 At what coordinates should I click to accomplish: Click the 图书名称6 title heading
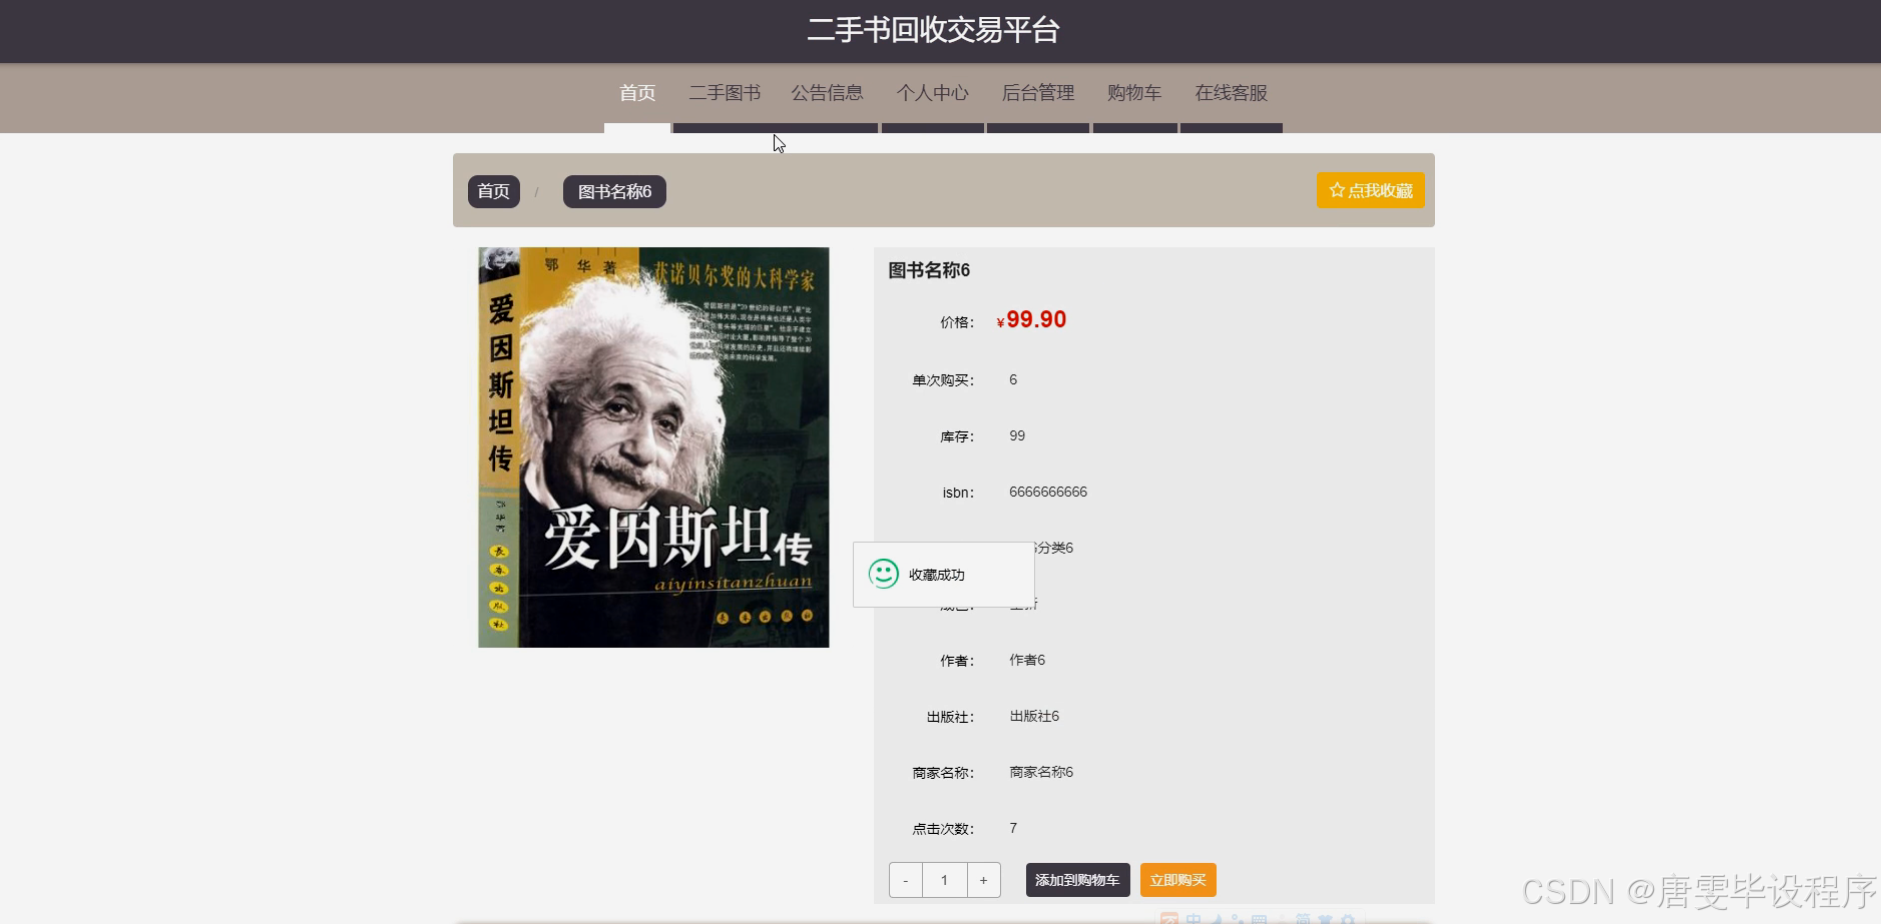(929, 270)
